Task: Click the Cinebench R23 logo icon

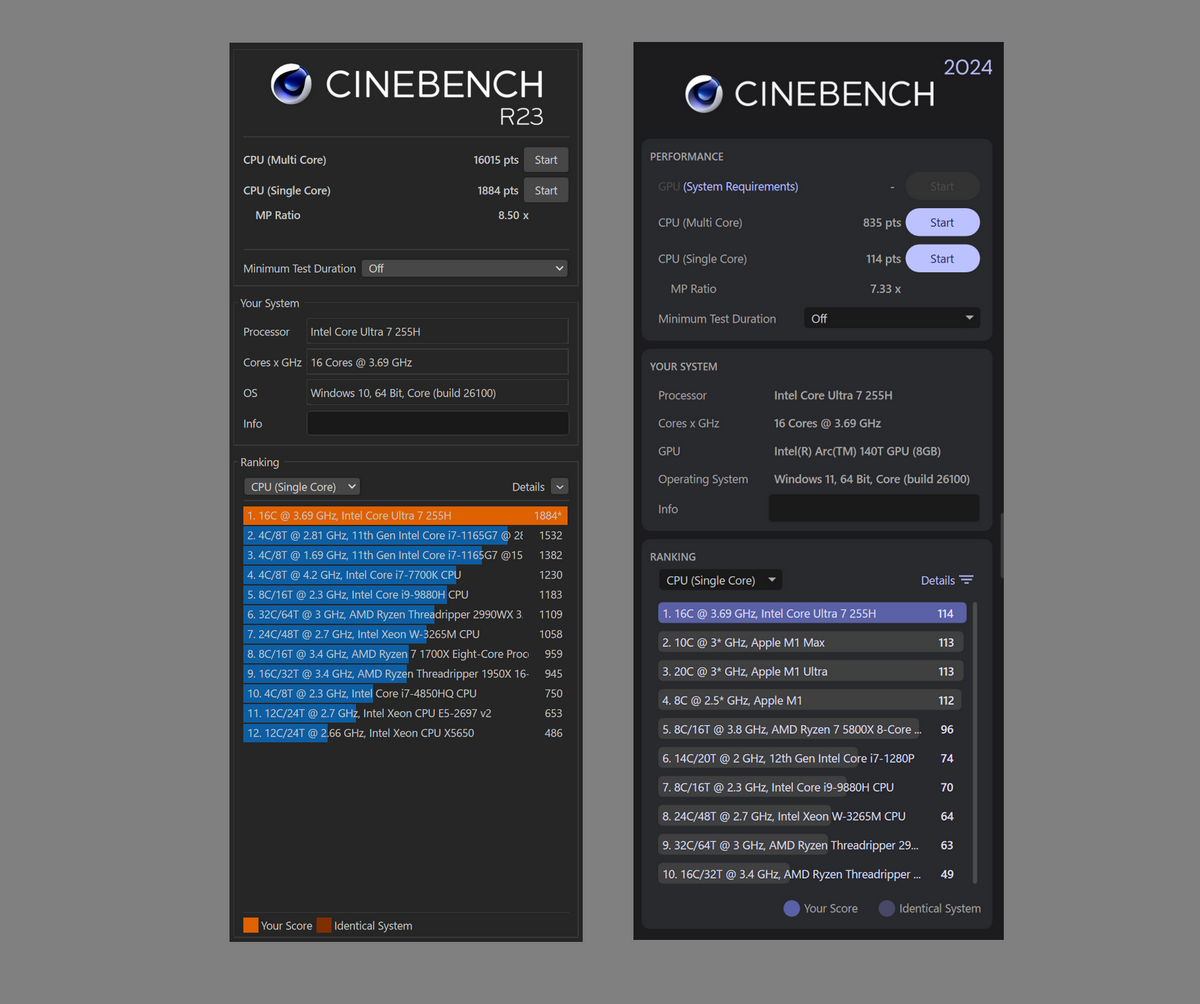Action: coord(291,84)
